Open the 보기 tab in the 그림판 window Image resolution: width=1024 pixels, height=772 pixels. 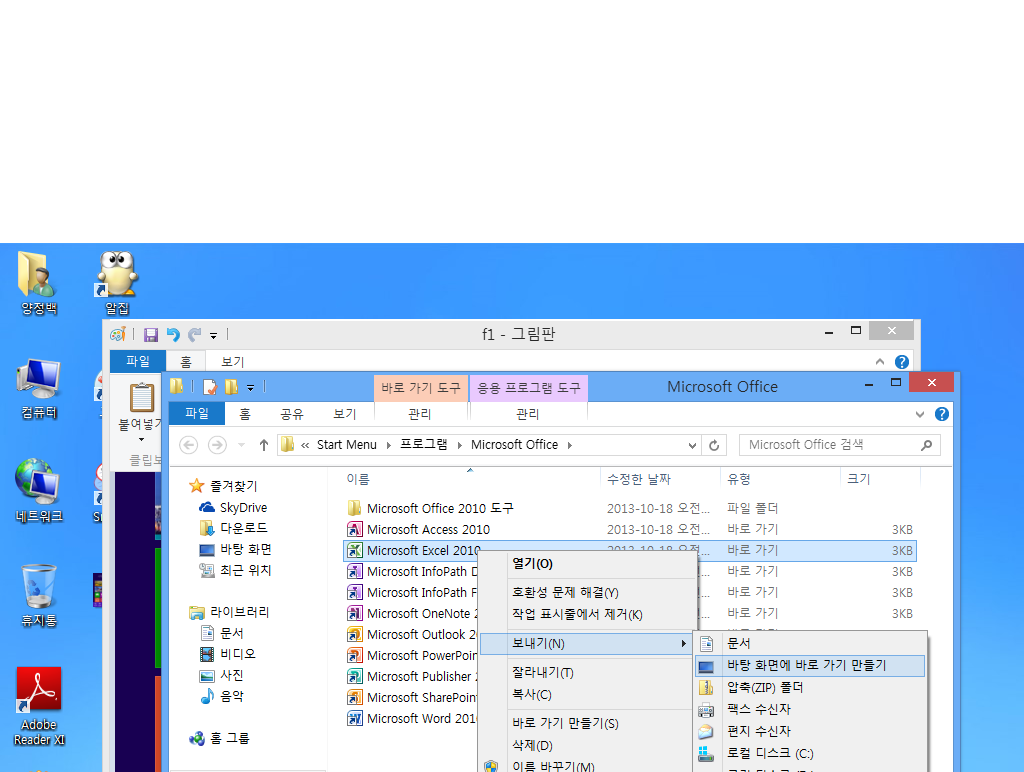coord(232,362)
